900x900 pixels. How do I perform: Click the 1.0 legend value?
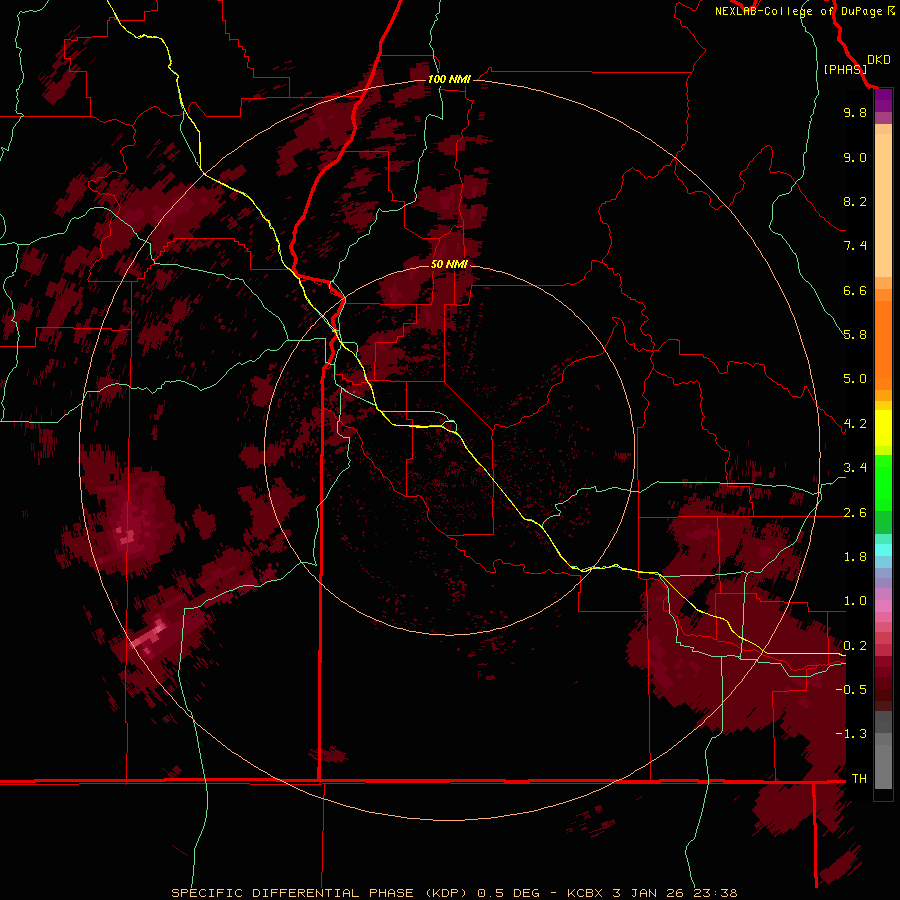tap(855, 601)
